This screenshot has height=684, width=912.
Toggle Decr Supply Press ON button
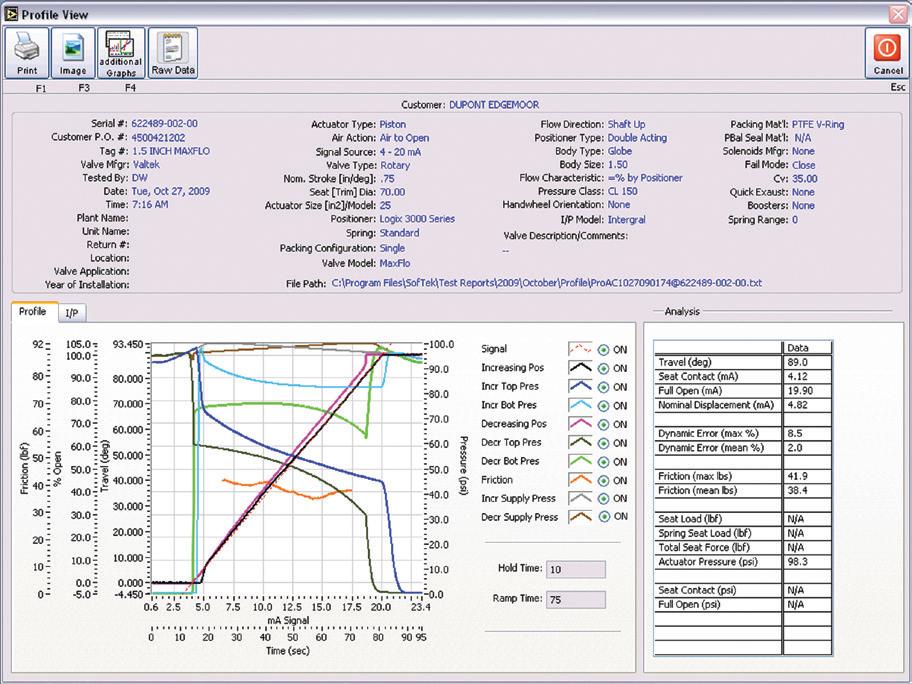click(604, 517)
